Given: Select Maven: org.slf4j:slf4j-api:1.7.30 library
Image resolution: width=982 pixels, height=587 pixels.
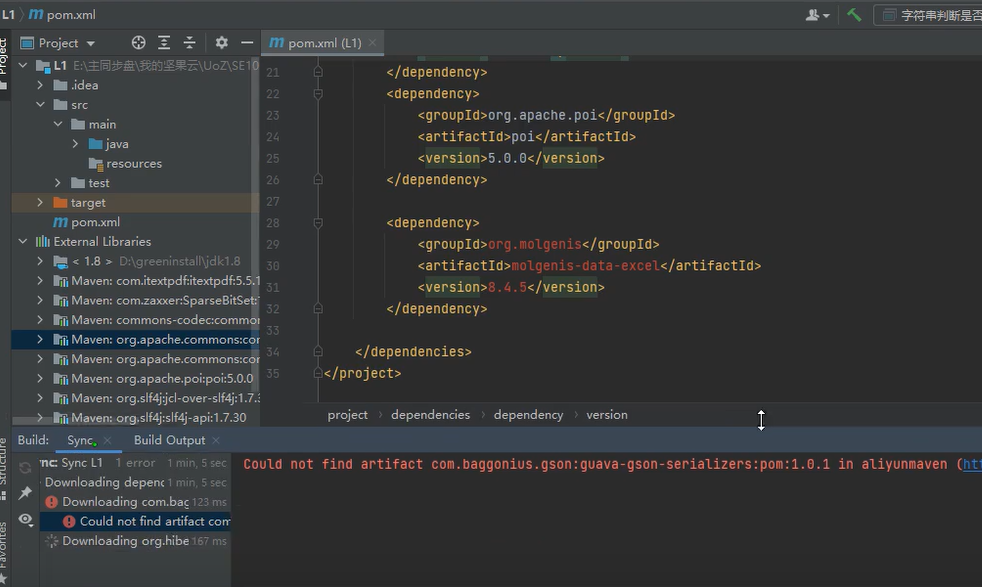Looking at the screenshot, I should (x=150, y=417).
